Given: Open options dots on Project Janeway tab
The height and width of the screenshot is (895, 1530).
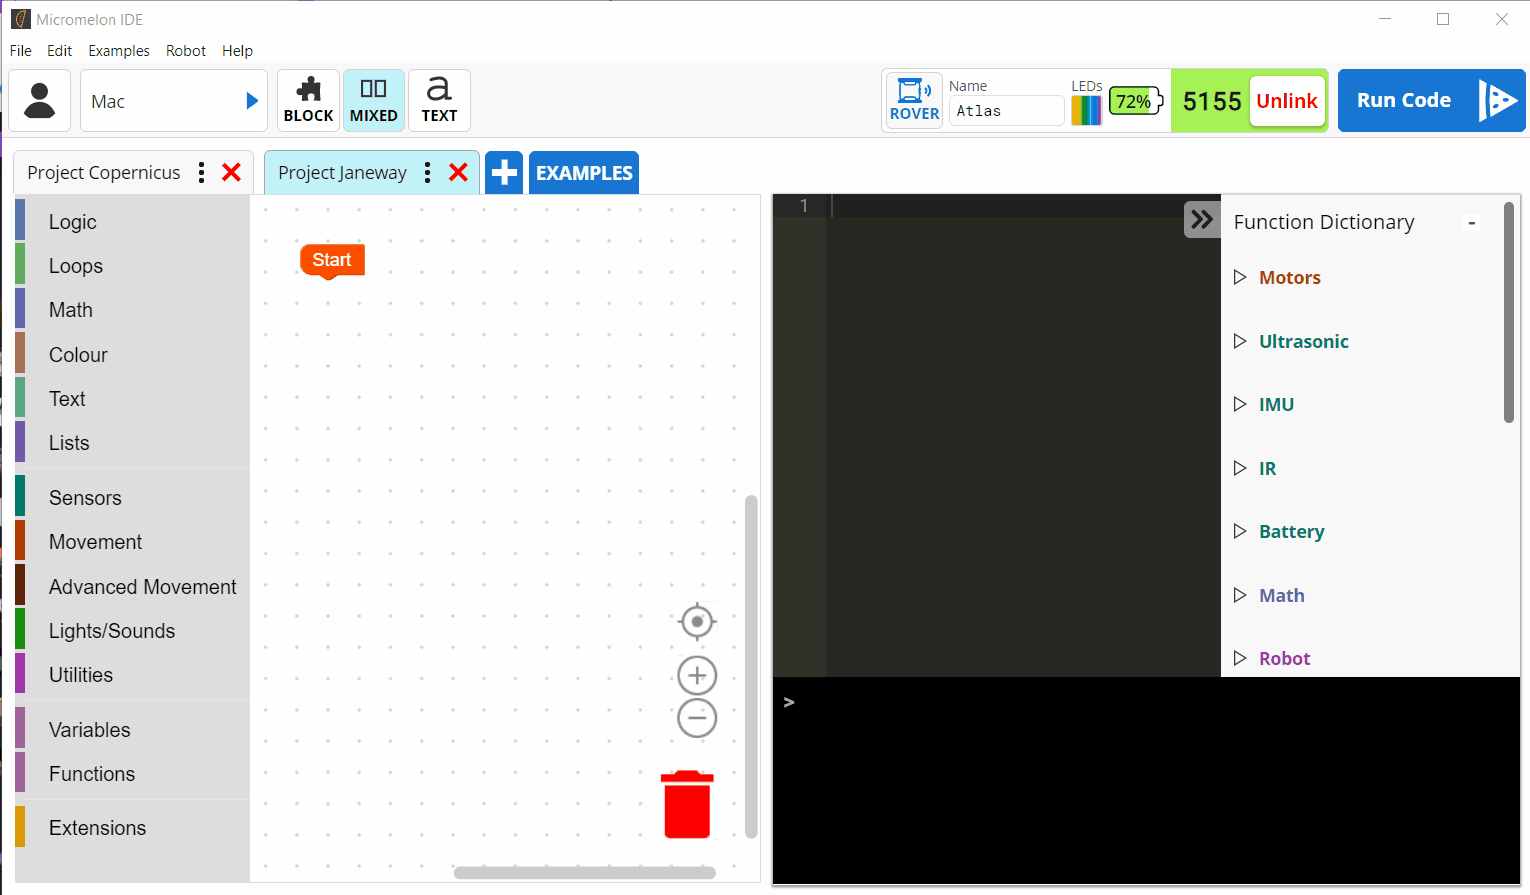Looking at the screenshot, I should [x=427, y=173].
